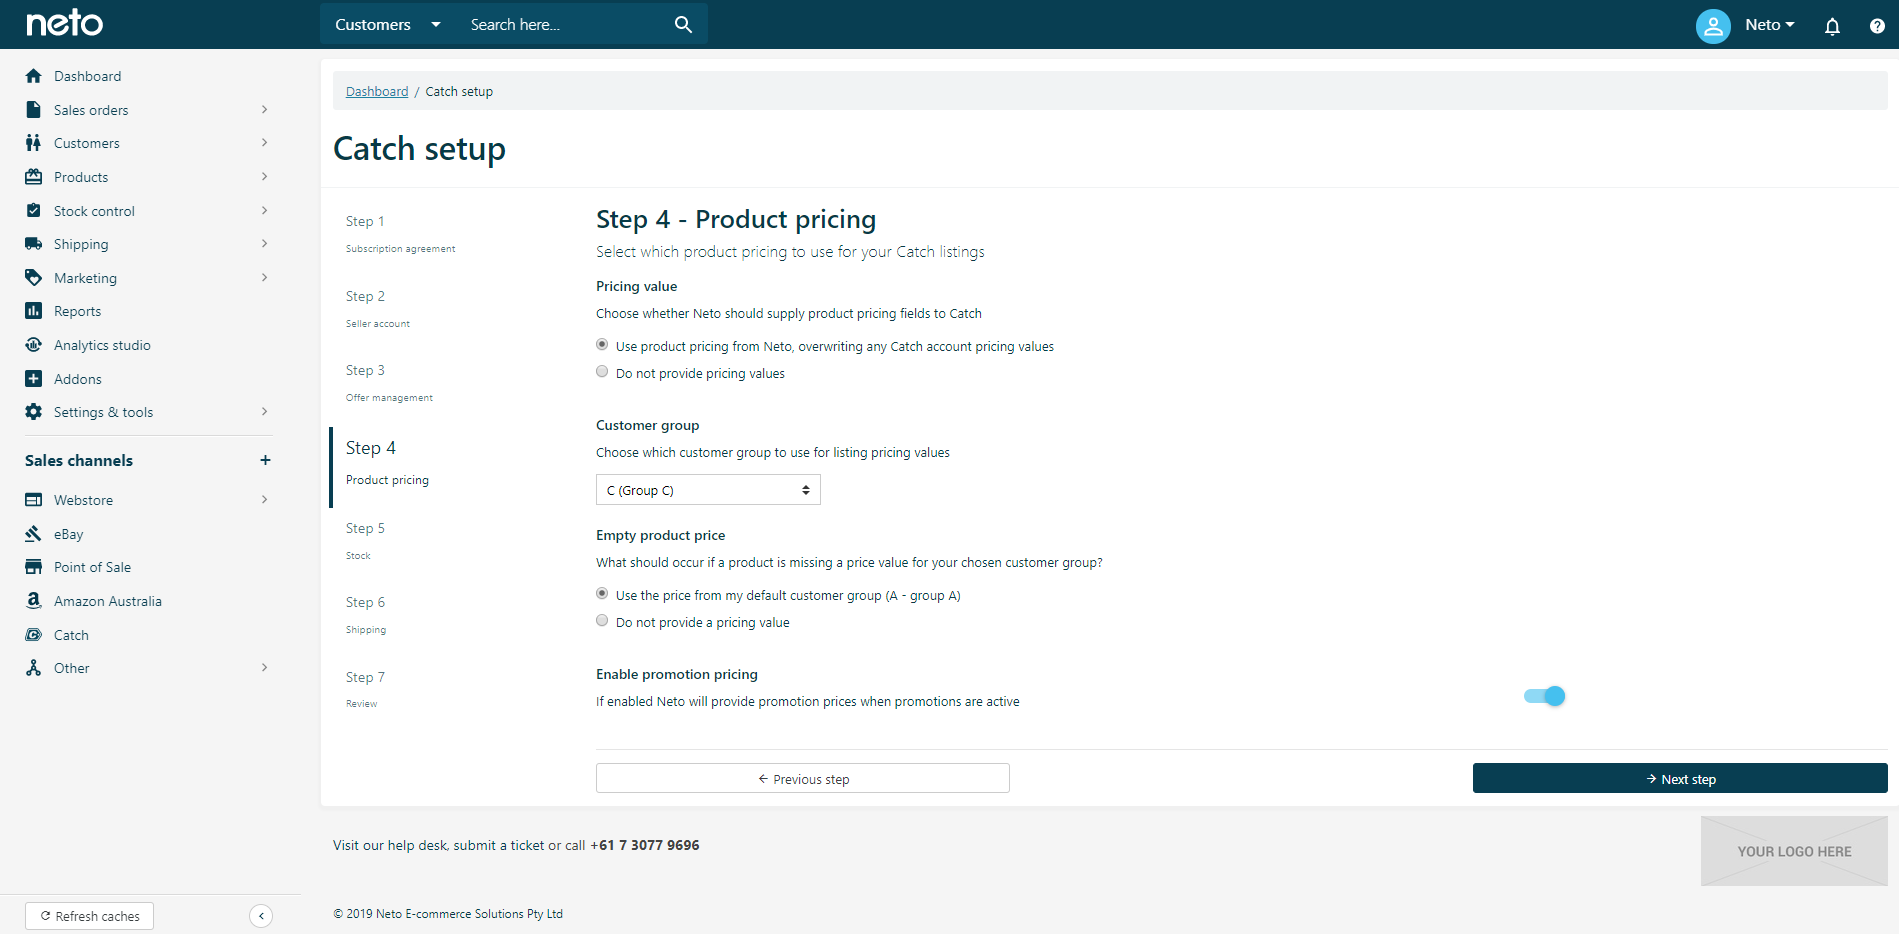
Task: Open the Customers search scope dropdown
Action: (388, 24)
